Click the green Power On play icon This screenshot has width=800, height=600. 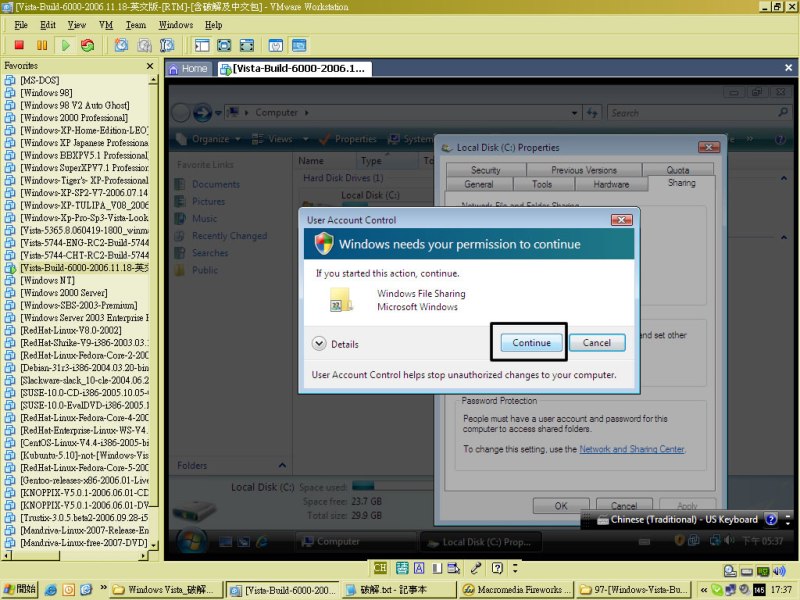[65, 45]
